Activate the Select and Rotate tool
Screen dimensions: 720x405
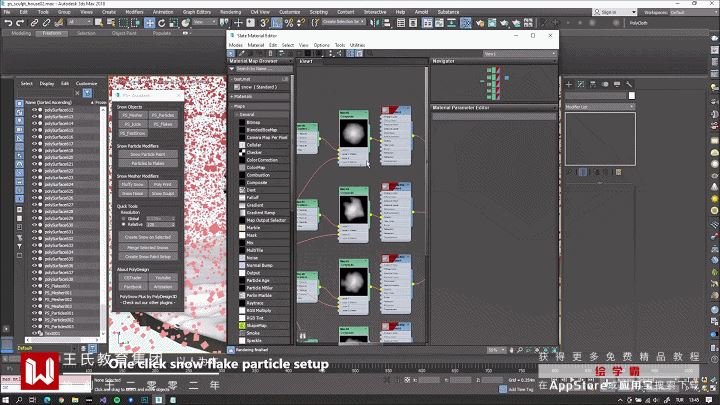[x=162, y=22]
